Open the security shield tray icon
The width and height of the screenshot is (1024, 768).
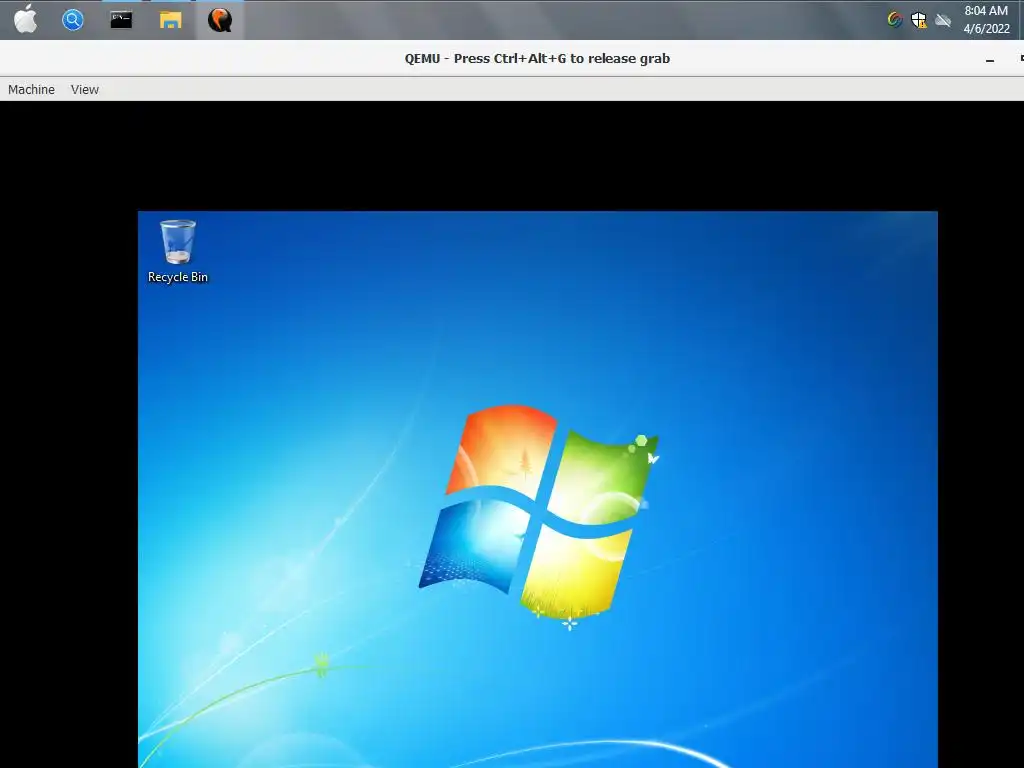[x=919, y=20]
